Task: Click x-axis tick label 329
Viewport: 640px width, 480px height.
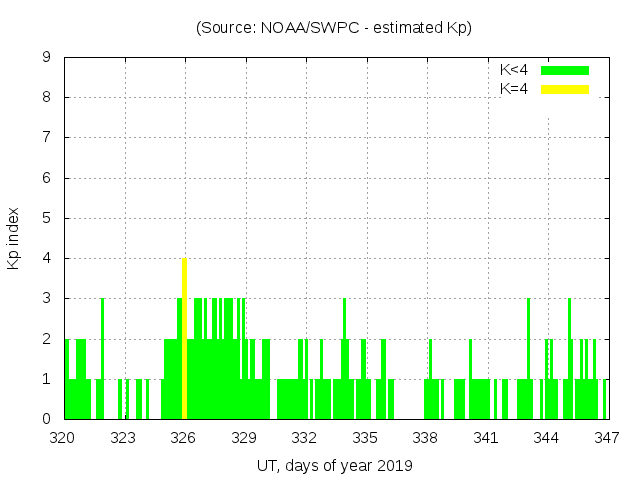Action: (x=244, y=437)
